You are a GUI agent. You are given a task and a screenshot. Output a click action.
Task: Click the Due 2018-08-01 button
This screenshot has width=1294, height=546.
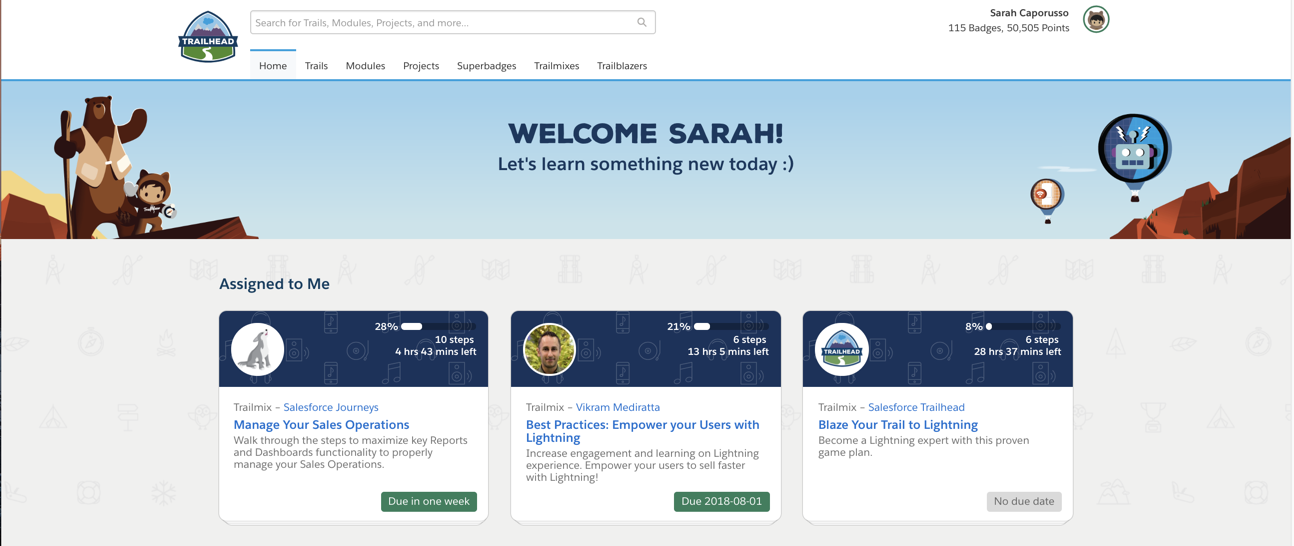721,501
